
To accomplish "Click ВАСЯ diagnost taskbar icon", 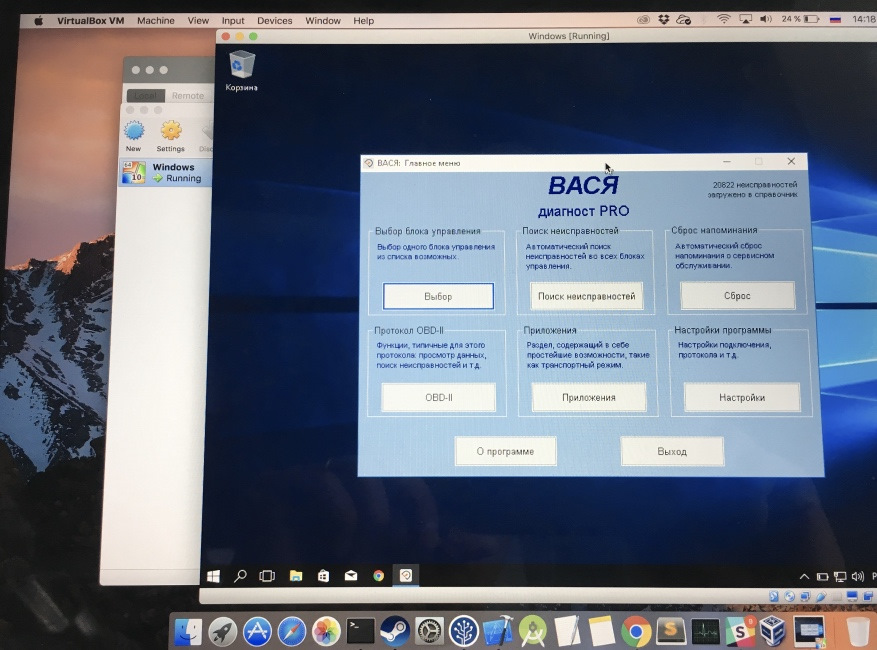I will [406, 575].
